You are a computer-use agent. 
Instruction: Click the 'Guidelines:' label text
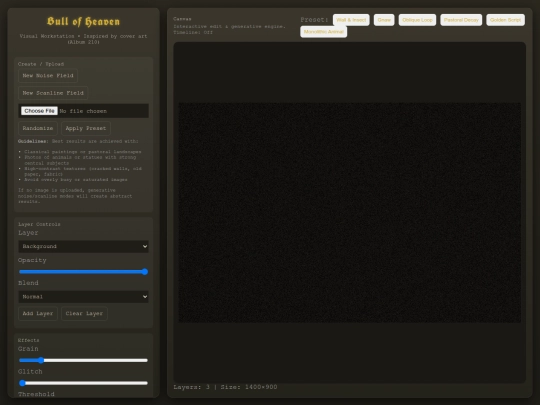click(33, 141)
